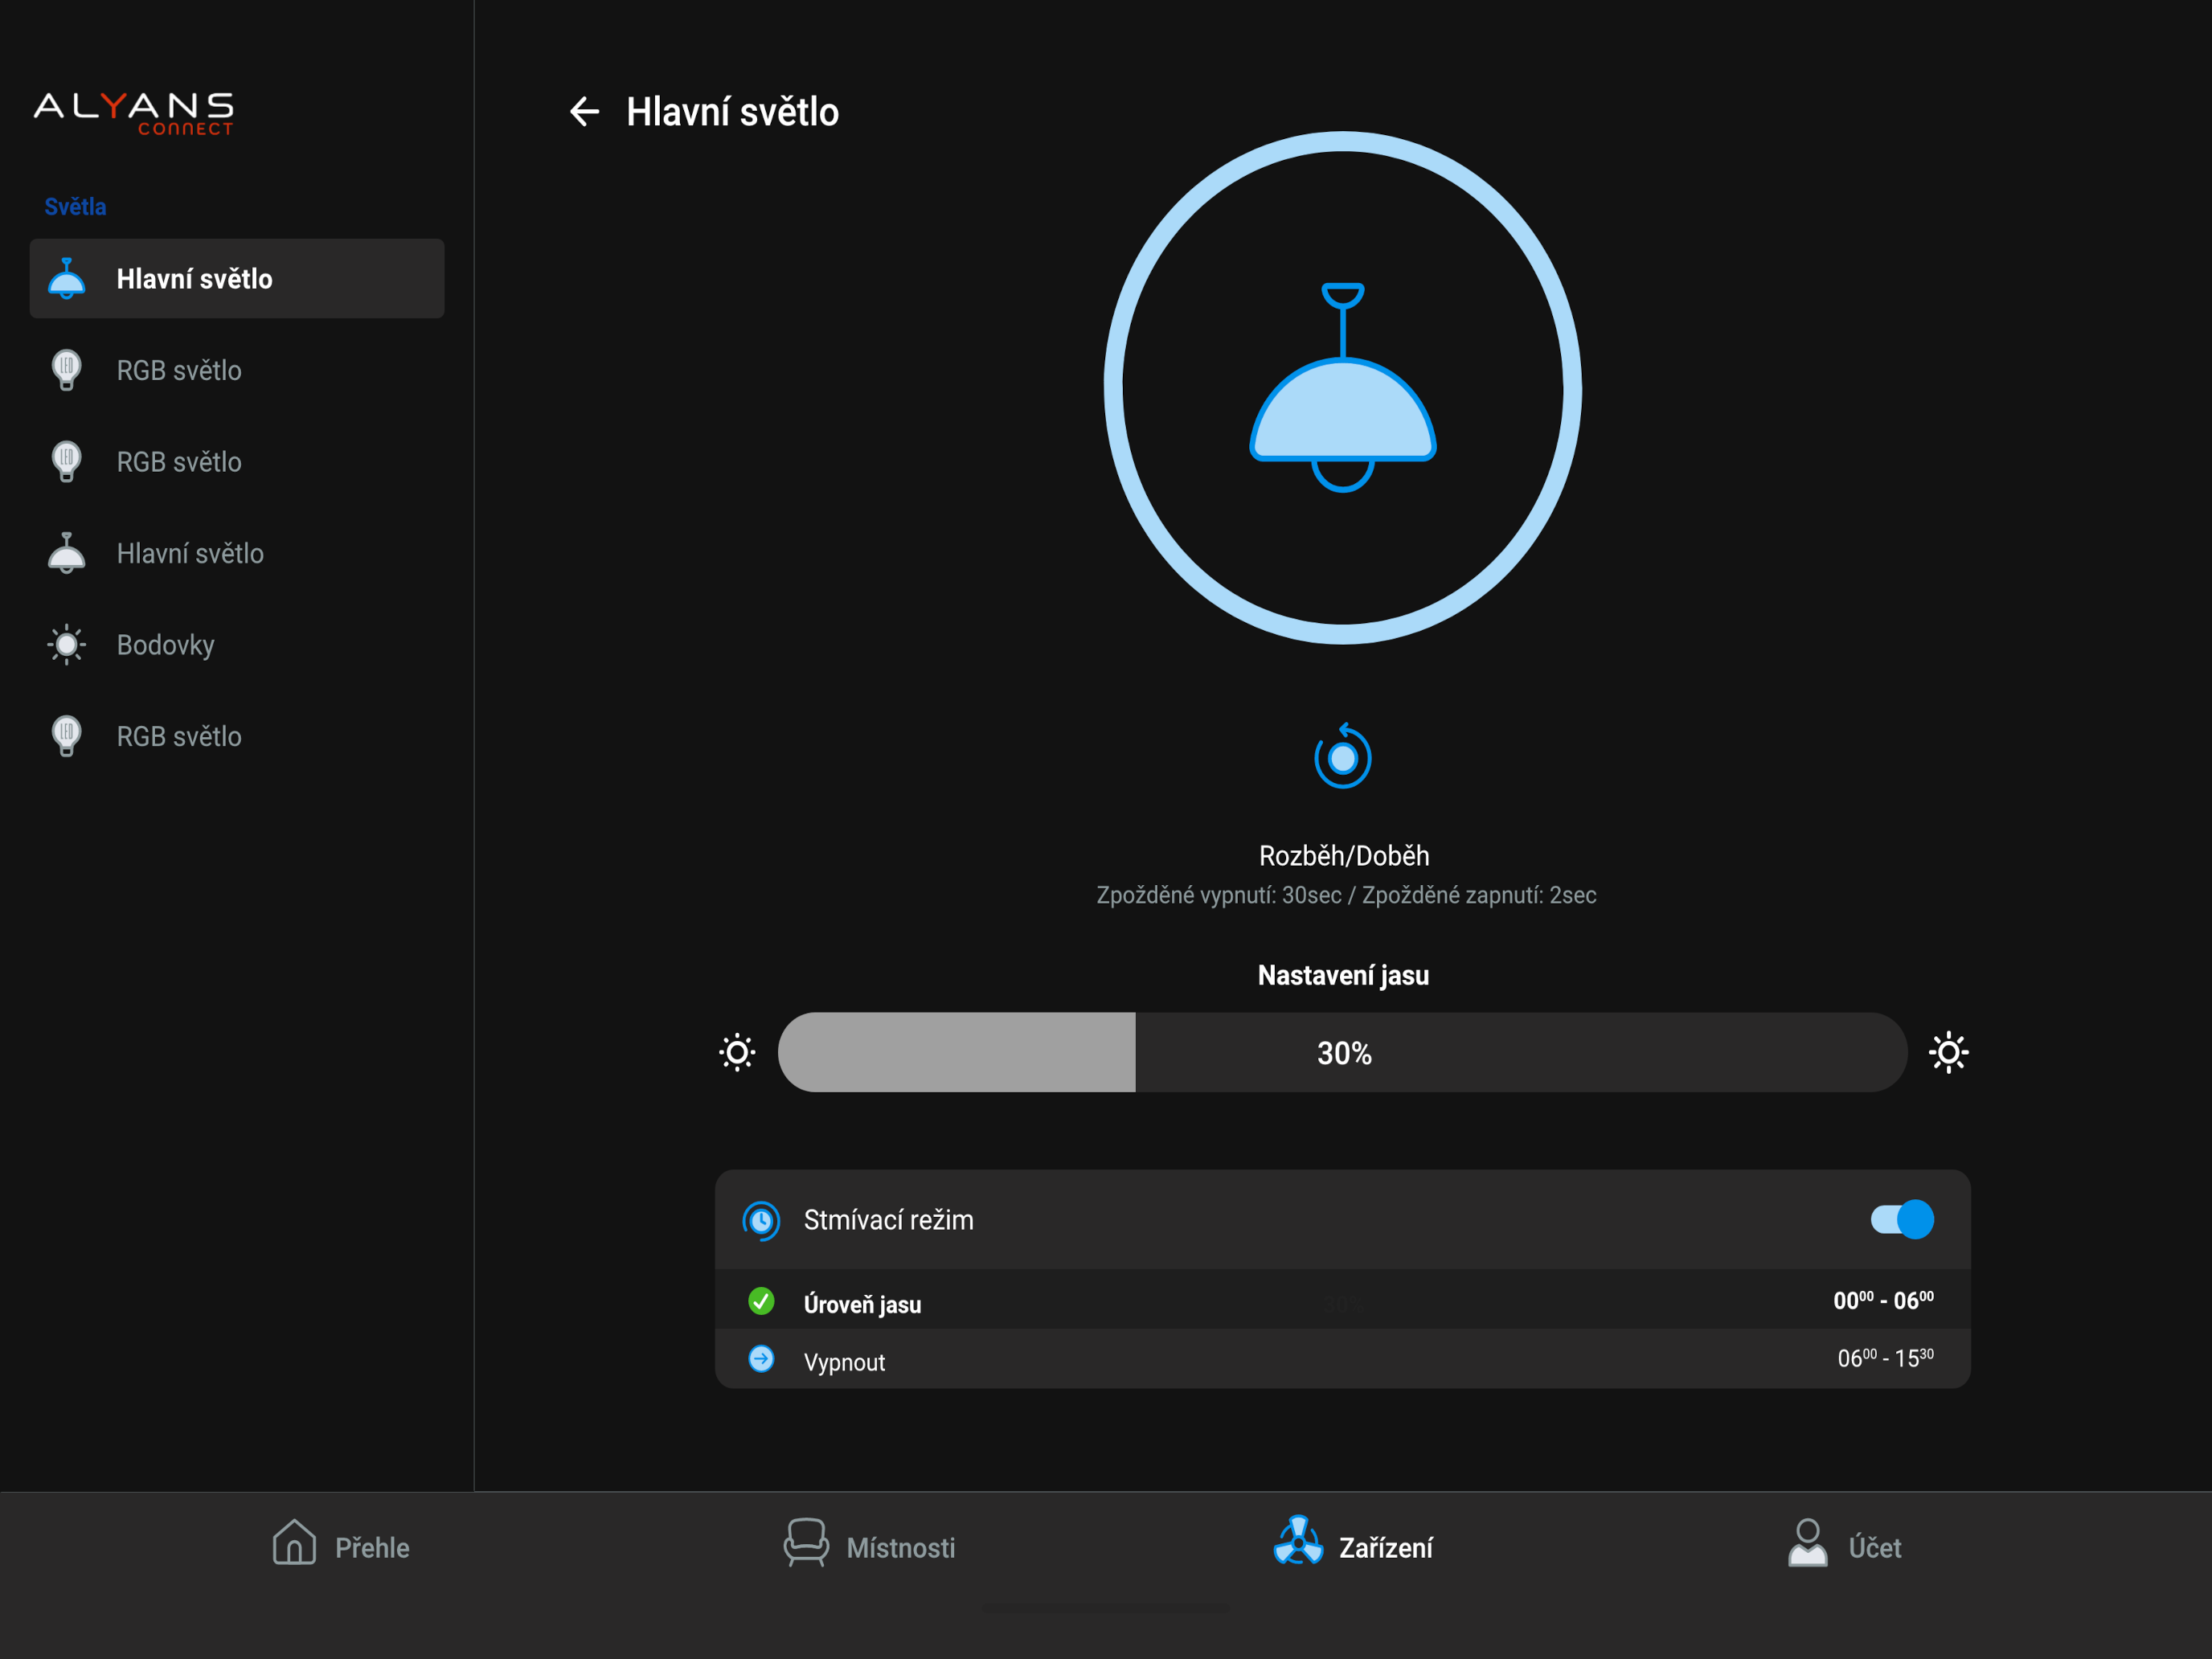Select the active Hlavní světlo sidebar item
This screenshot has height=1659, width=2212.
click(237, 279)
